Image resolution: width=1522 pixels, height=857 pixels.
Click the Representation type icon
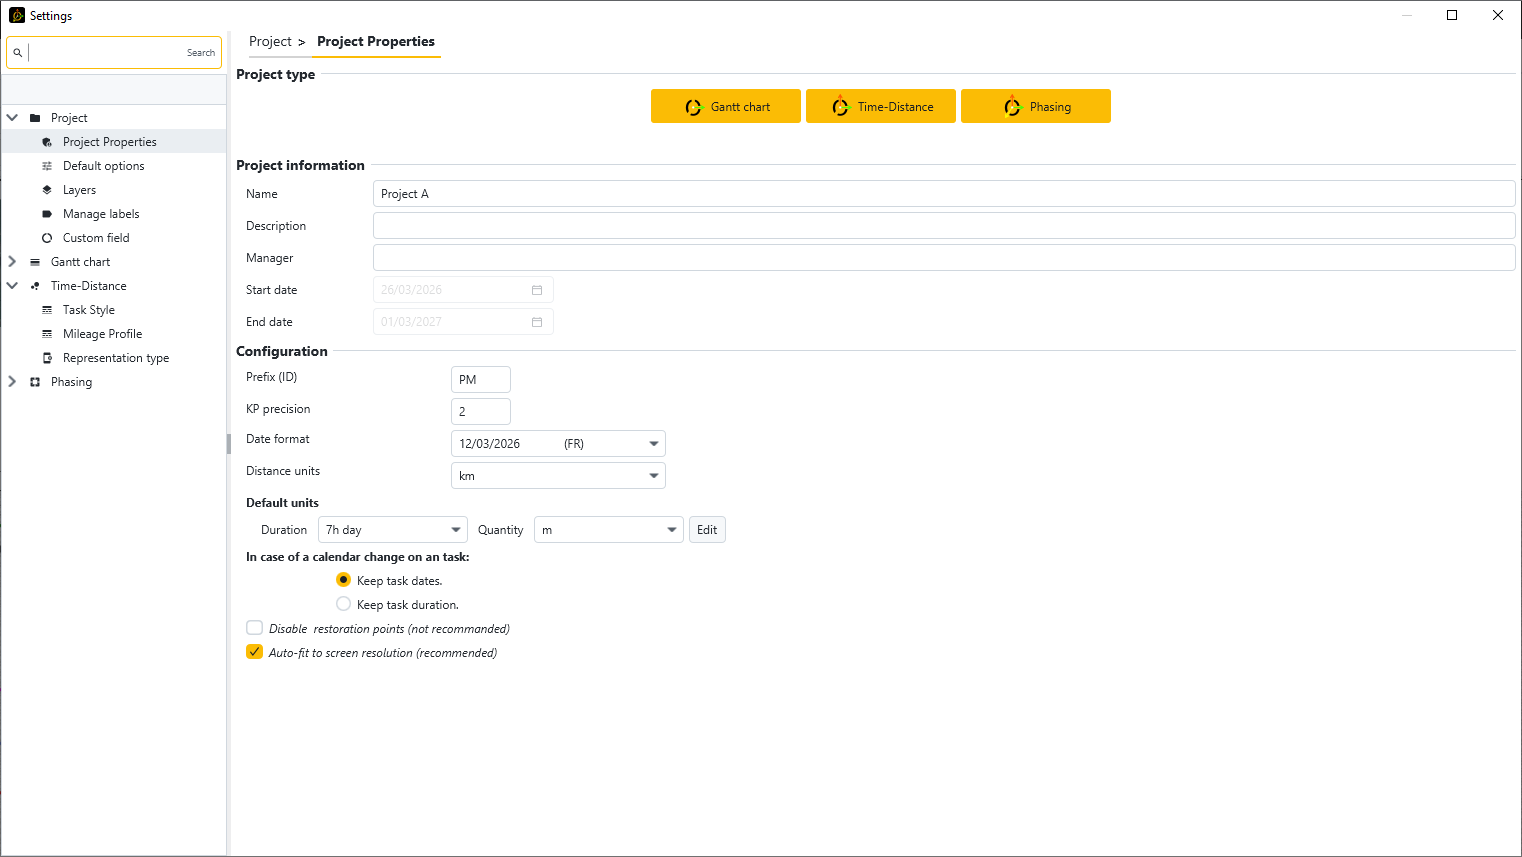47,358
